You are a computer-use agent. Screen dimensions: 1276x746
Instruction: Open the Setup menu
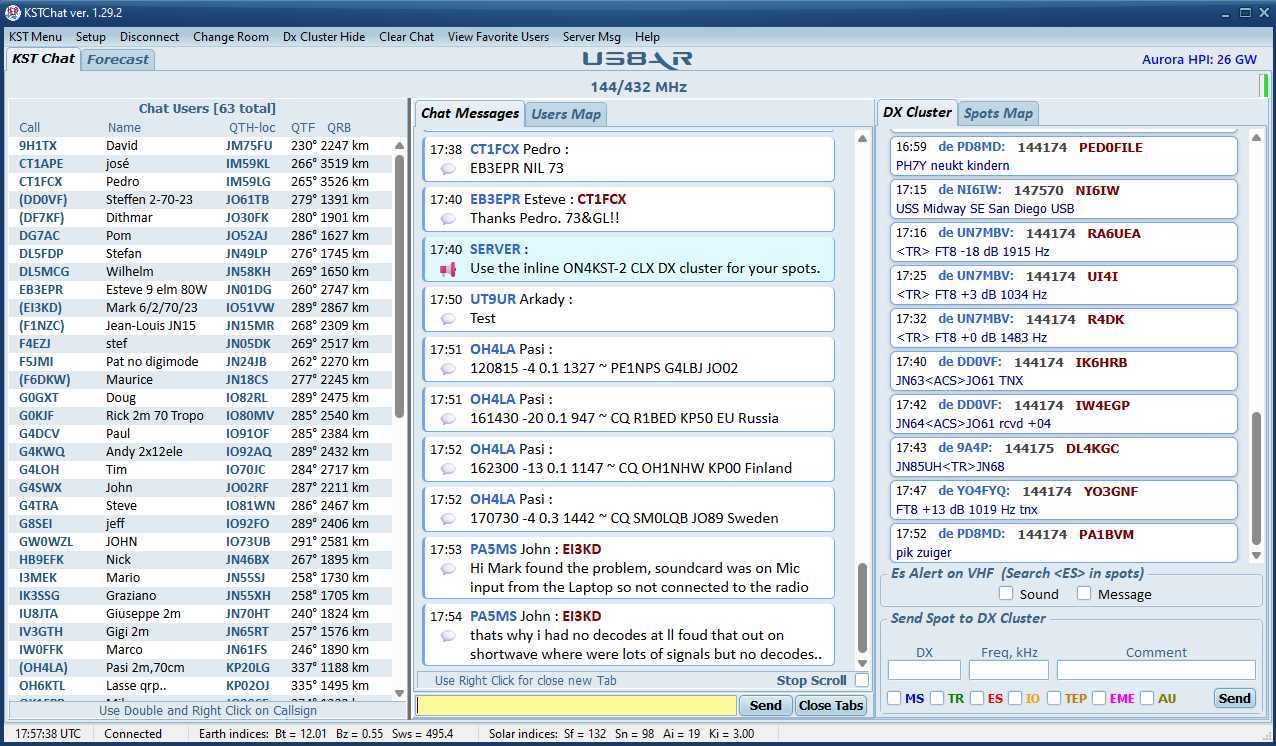pyautogui.click(x=91, y=37)
